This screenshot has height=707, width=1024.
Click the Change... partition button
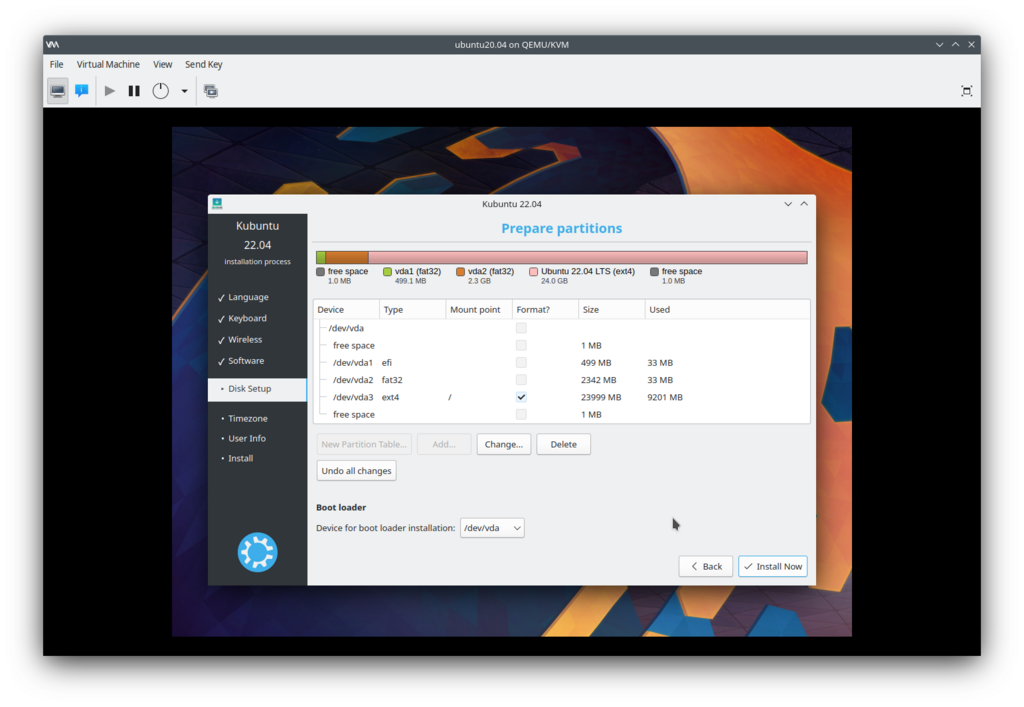pyautogui.click(x=503, y=444)
